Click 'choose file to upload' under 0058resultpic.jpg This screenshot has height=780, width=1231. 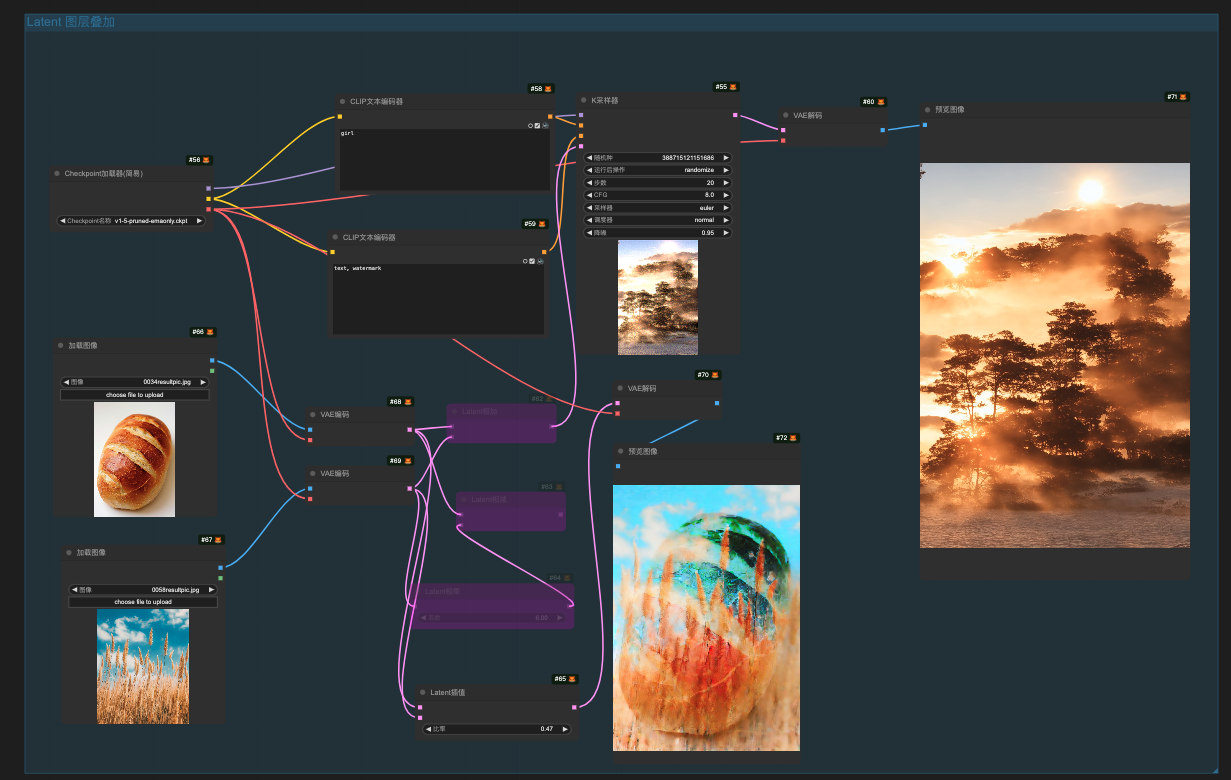142,602
